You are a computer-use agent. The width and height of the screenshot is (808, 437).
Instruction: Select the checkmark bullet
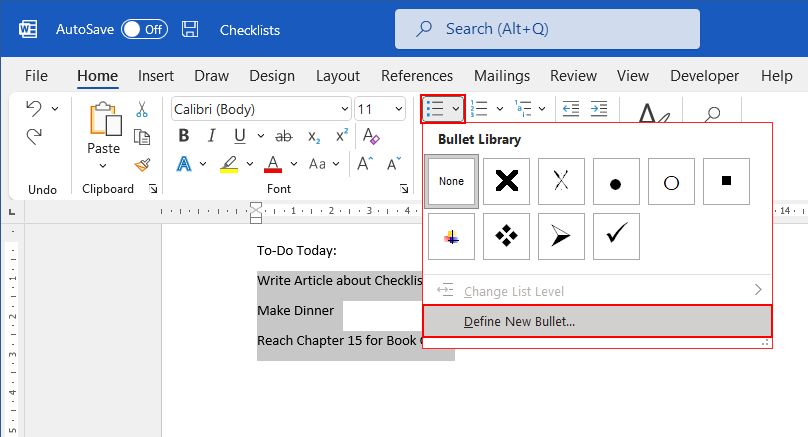tap(616, 237)
